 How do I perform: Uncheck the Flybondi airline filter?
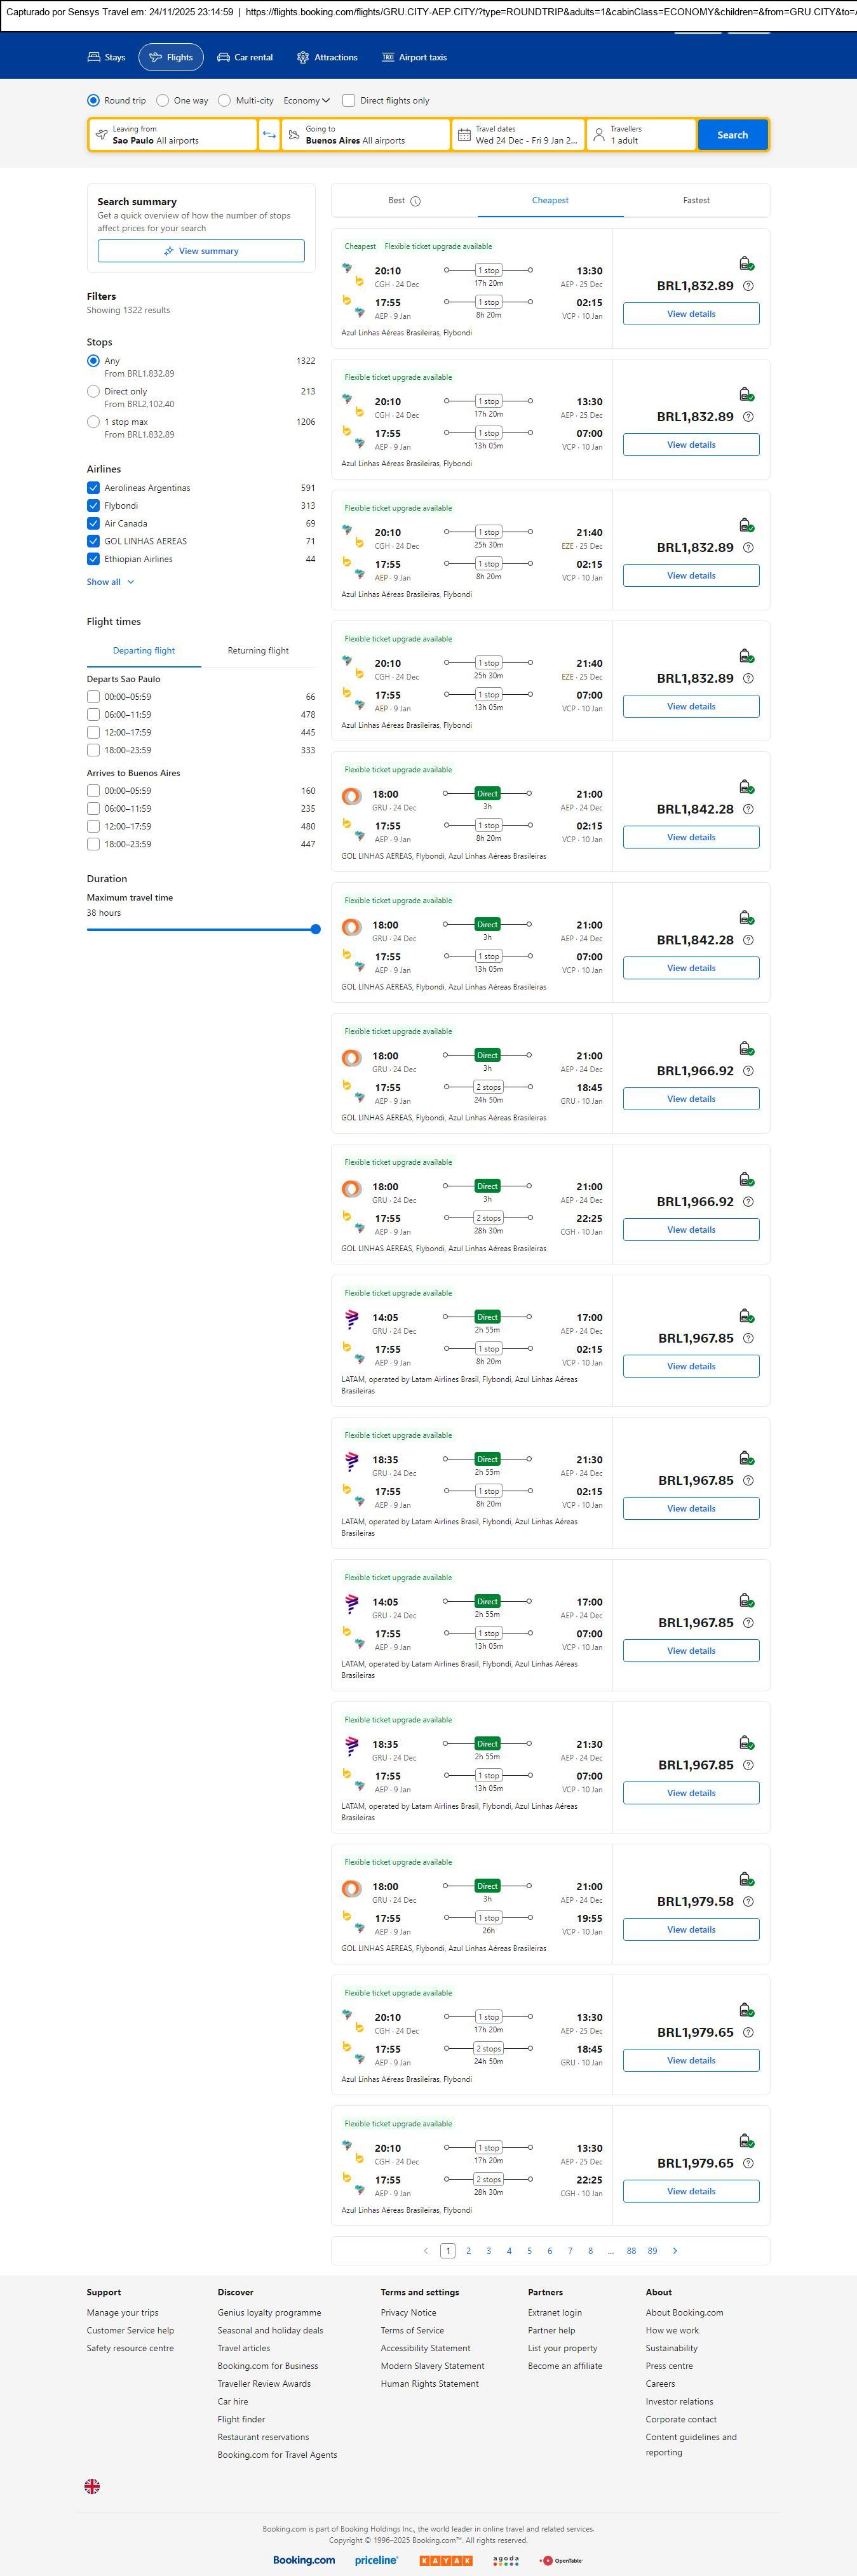click(x=93, y=506)
